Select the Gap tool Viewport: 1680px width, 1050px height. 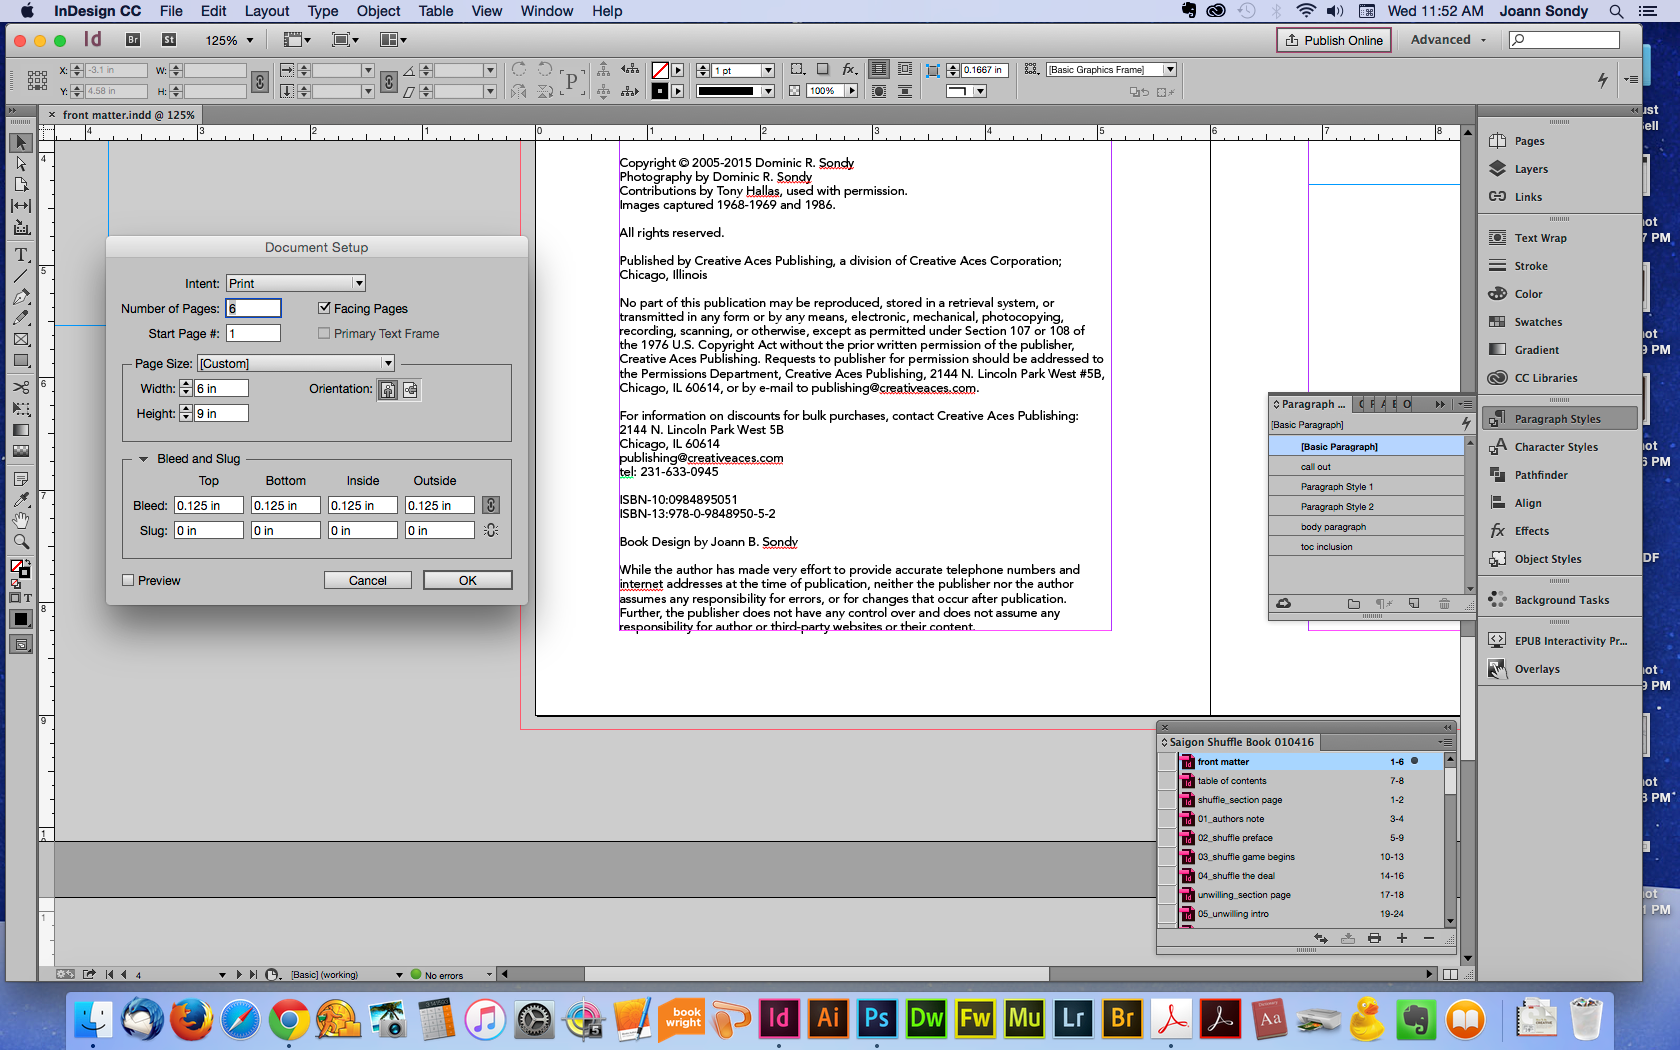pos(21,206)
